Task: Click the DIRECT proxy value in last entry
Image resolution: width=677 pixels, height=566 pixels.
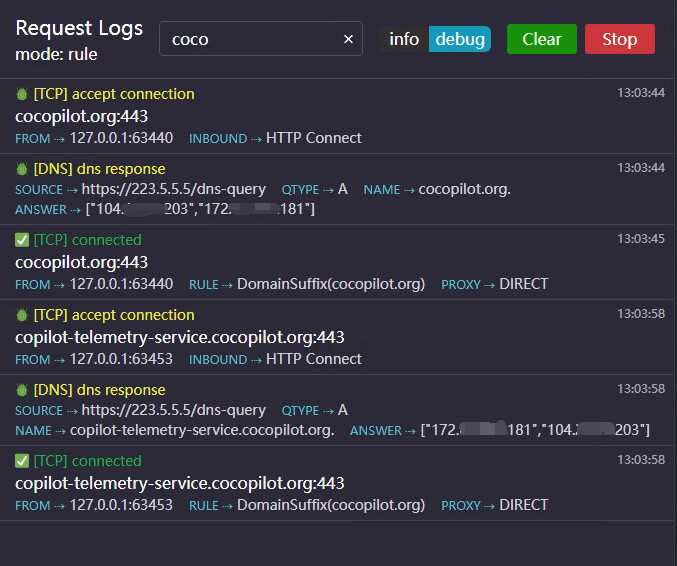Action: [523, 505]
